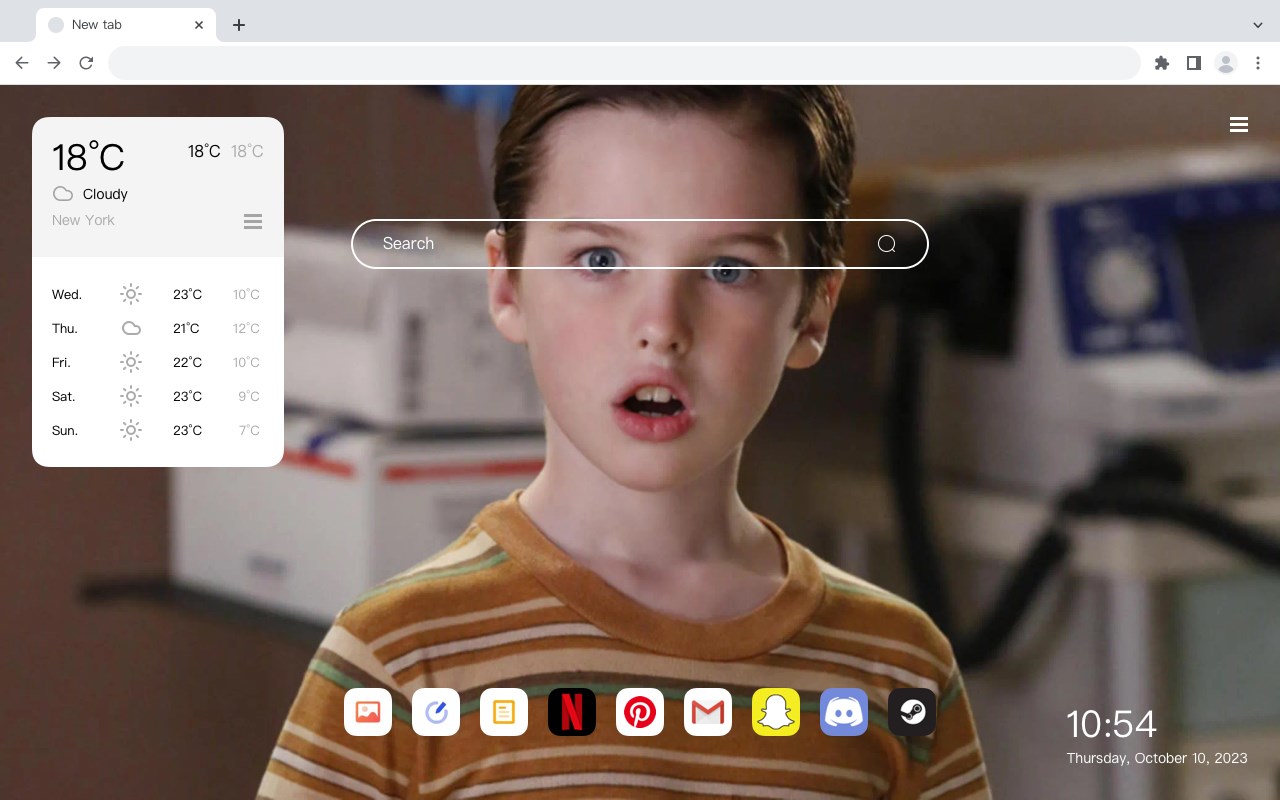Select the Thu. forecast row label
The width and height of the screenshot is (1280, 800).
[65, 328]
